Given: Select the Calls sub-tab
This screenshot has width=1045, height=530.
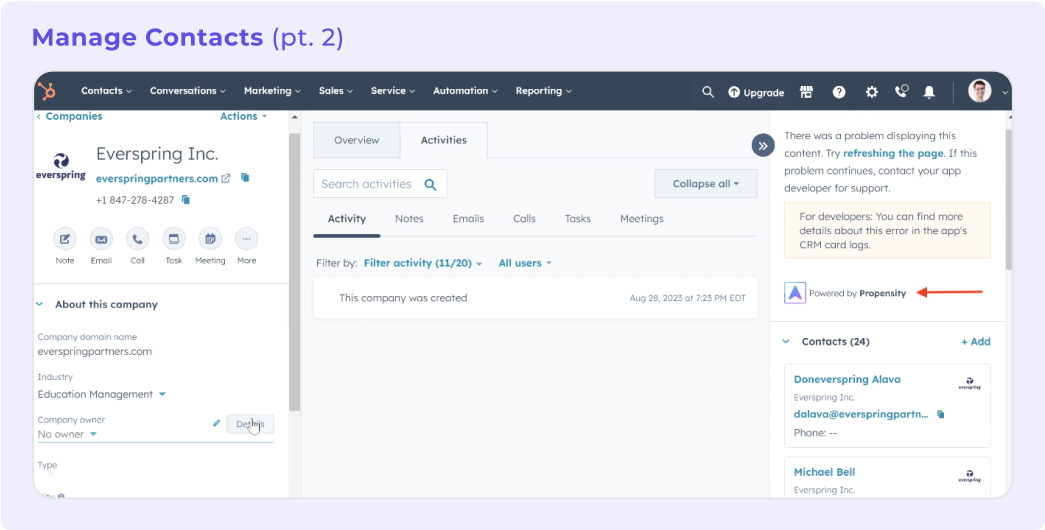Looking at the screenshot, I should (x=524, y=219).
